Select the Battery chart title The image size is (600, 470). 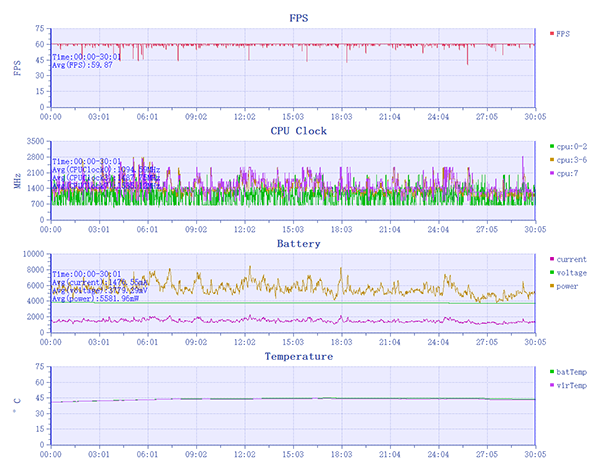[x=298, y=243]
